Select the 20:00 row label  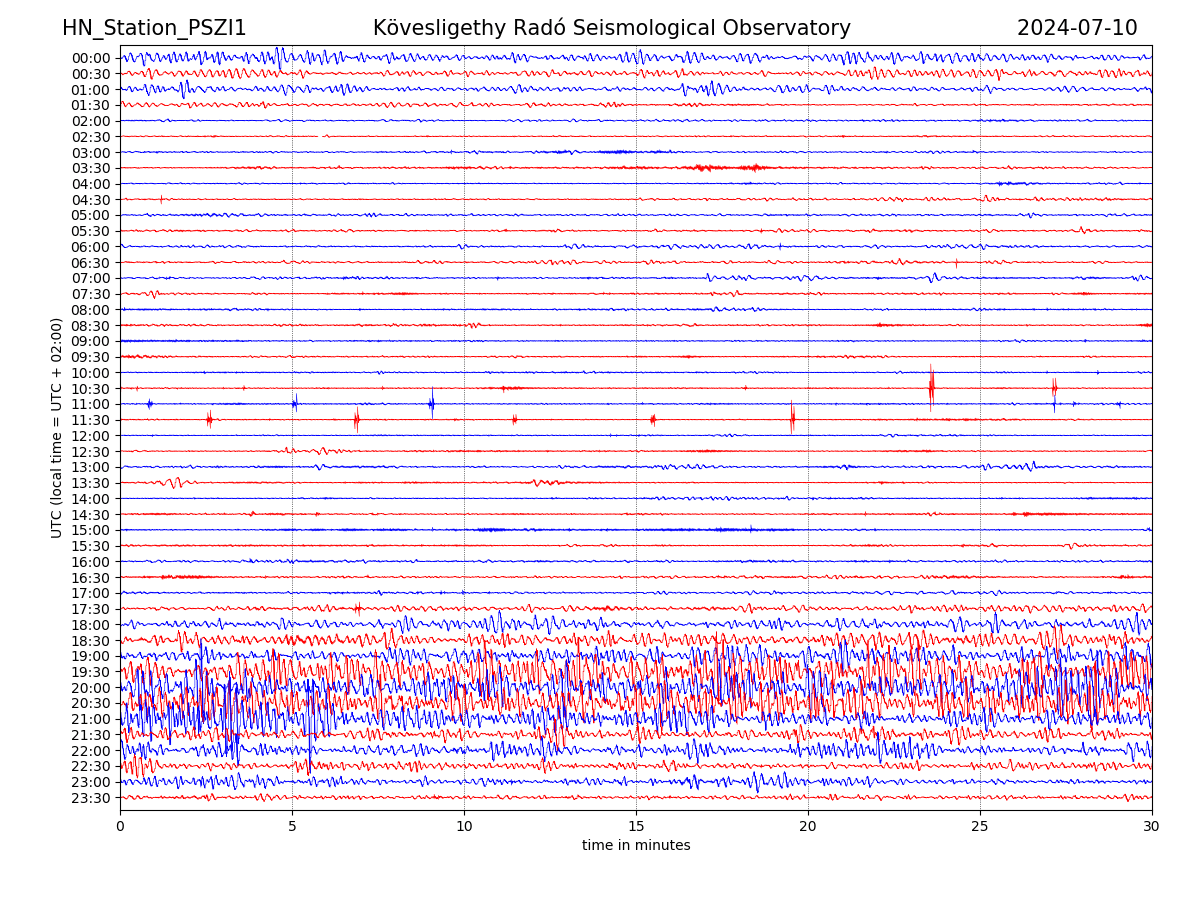90,688
